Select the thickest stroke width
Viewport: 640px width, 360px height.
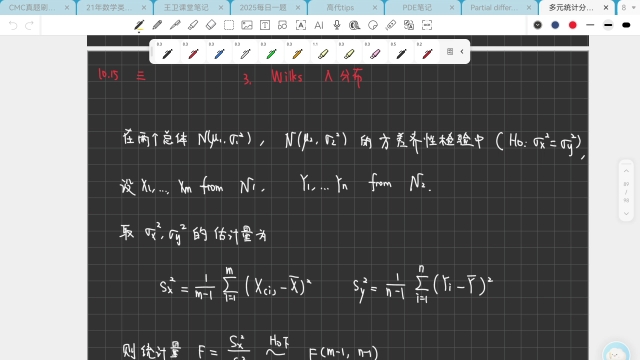626,25
